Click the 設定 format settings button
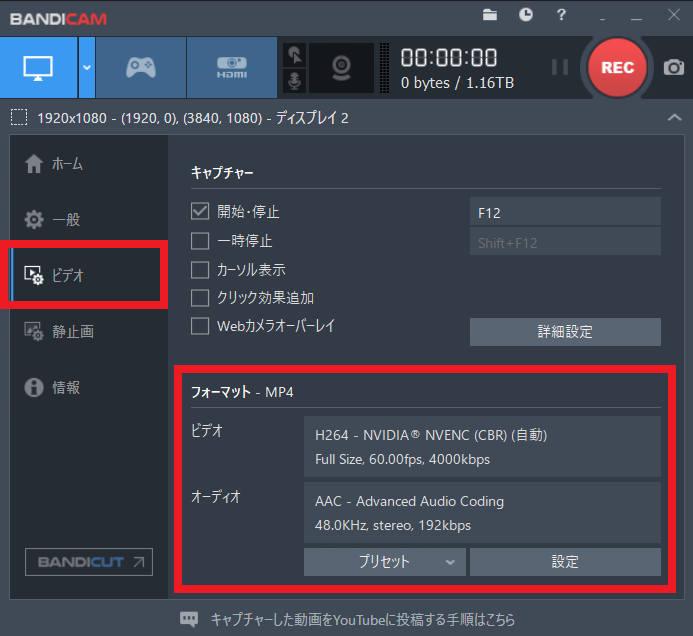This screenshot has width=693, height=636. [x=565, y=562]
